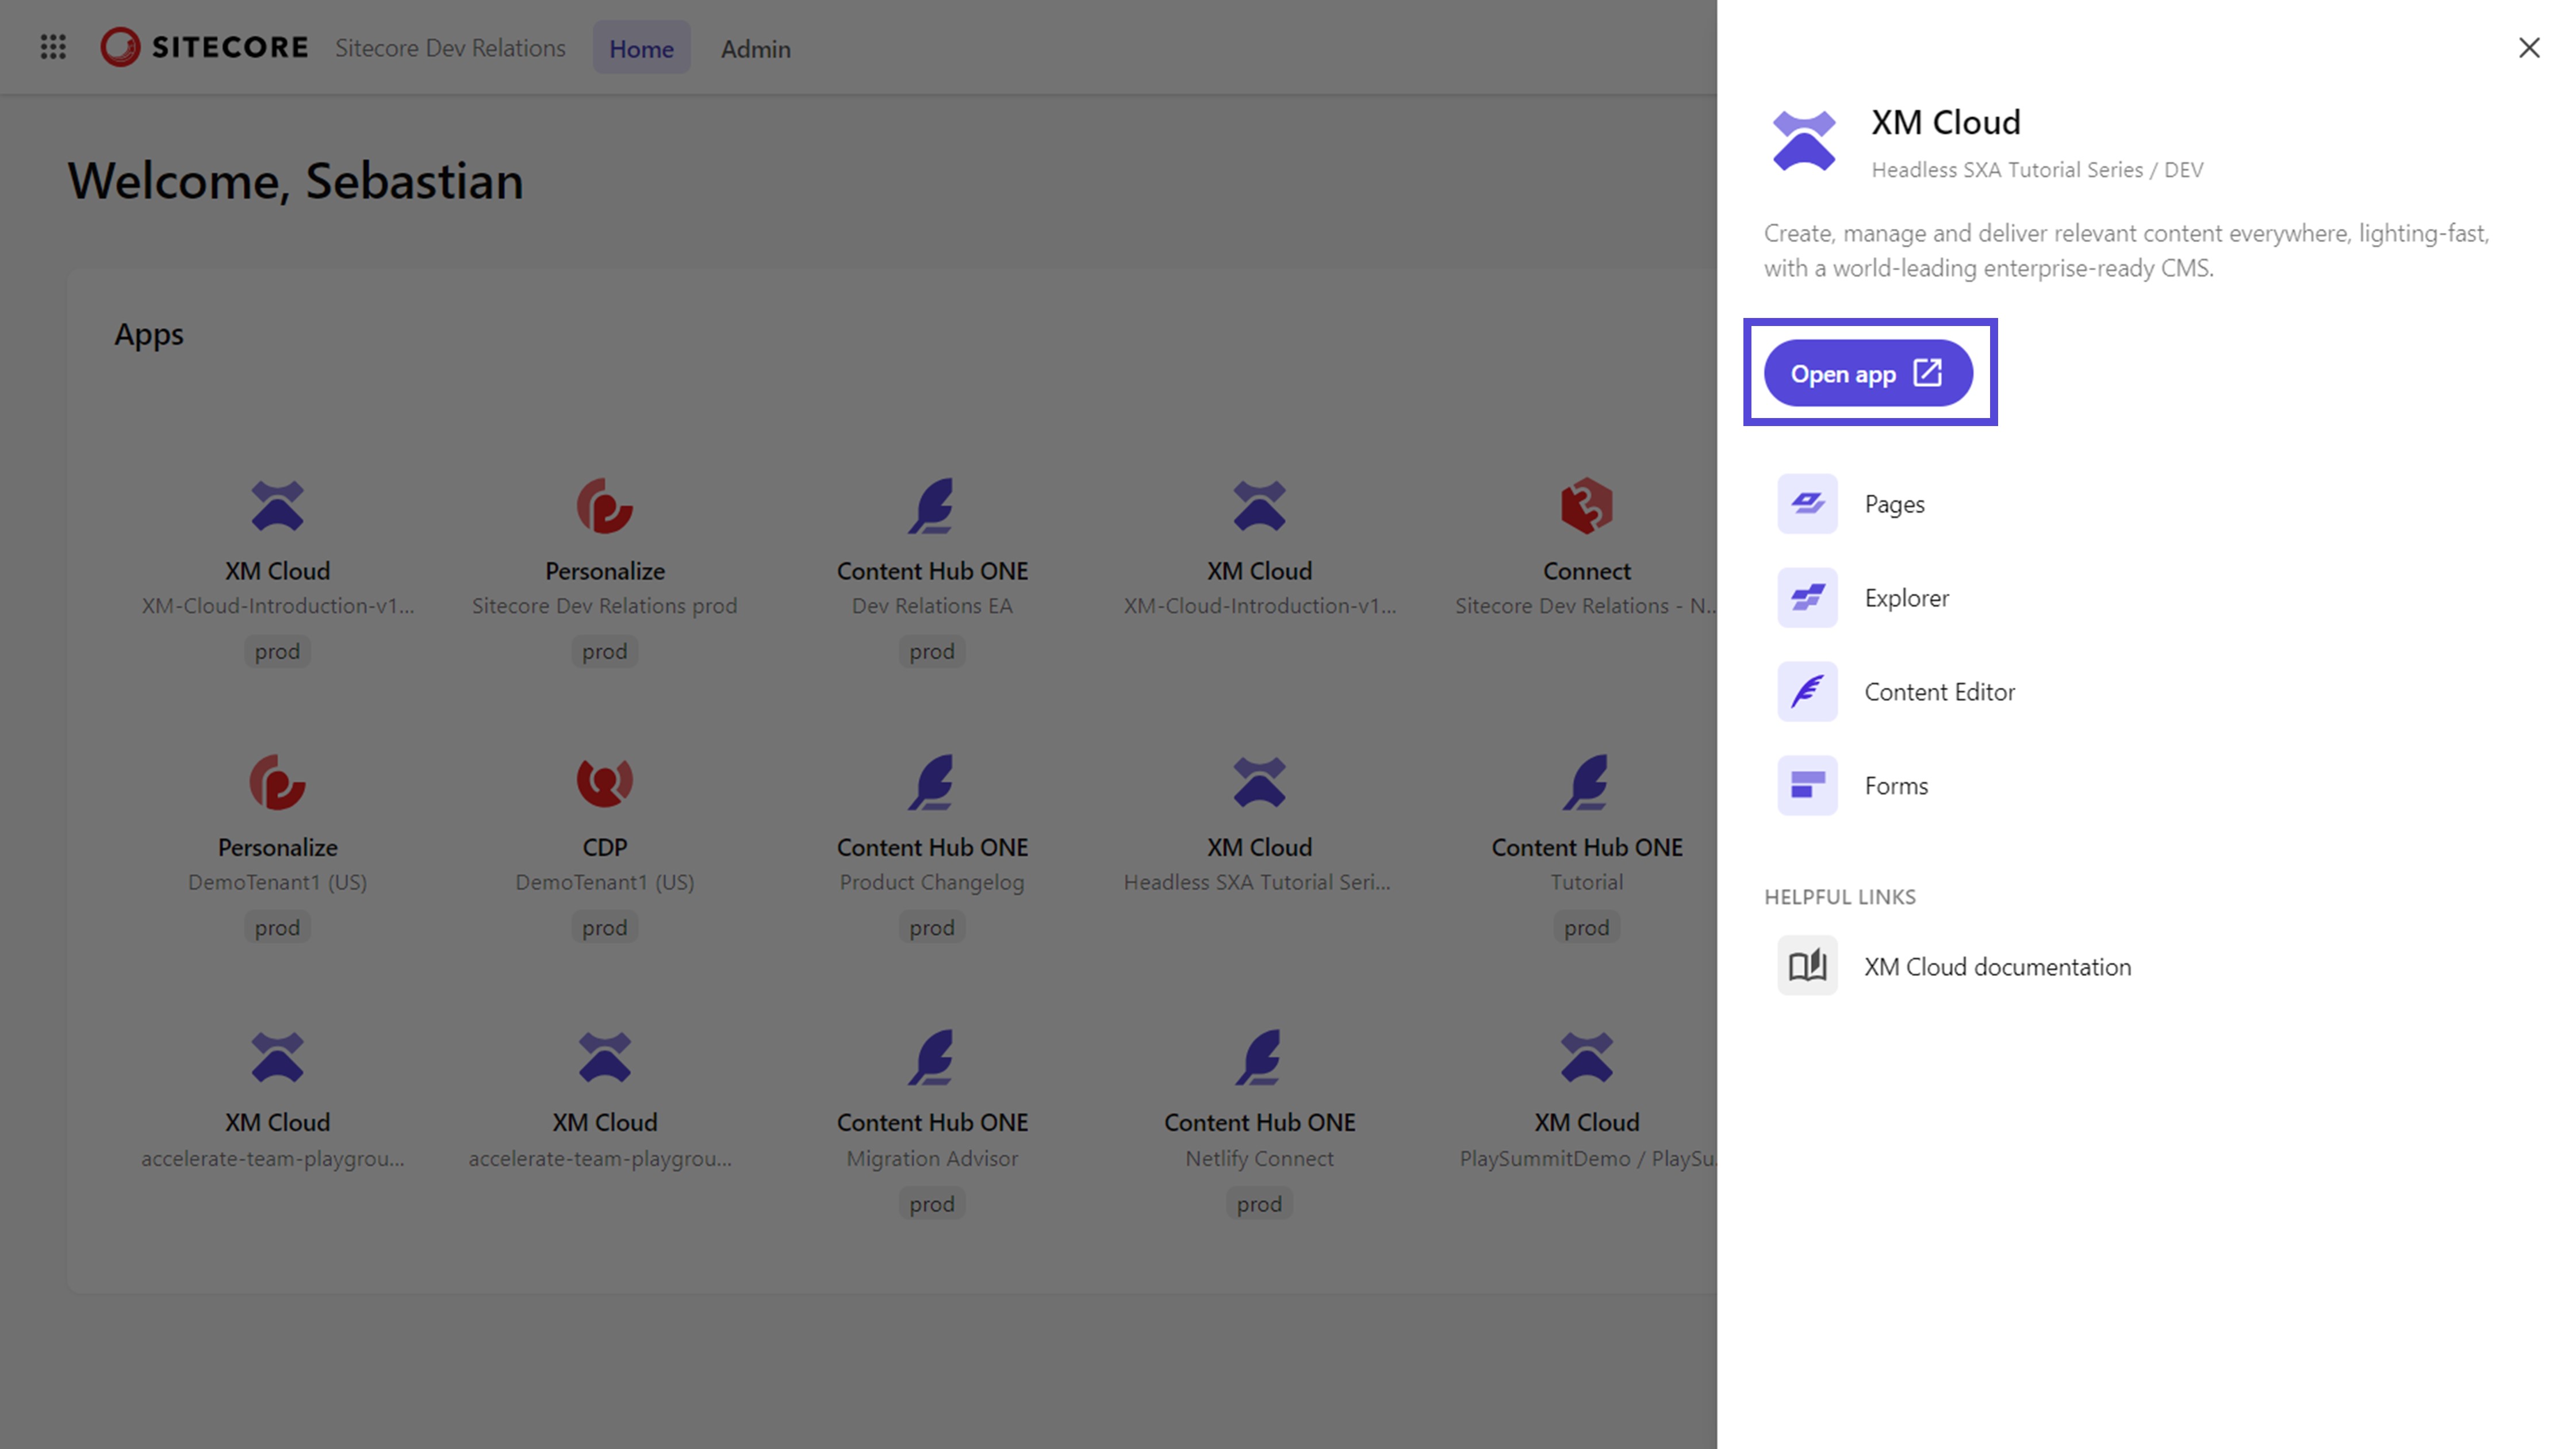Open Pages from the XM Cloud panel
This screenshot has height=1449, width=2576.
tap(1894, 504)
